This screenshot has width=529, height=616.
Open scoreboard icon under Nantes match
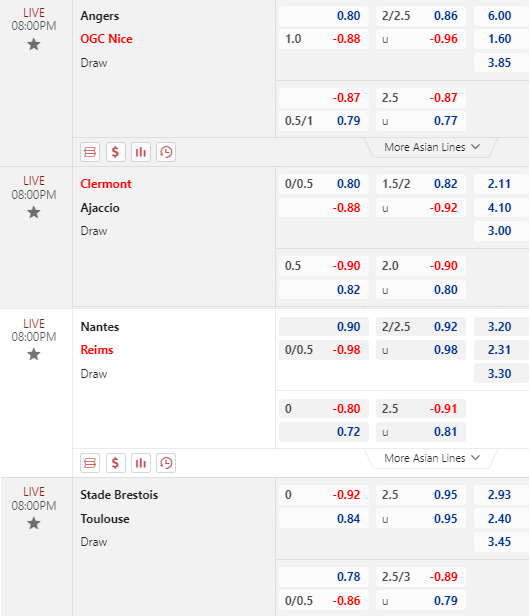pyautogui.click(x=90, y=463)
